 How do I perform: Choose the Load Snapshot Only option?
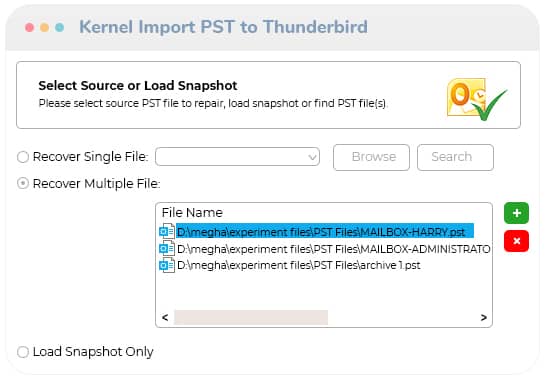click(x=23, y=352)
